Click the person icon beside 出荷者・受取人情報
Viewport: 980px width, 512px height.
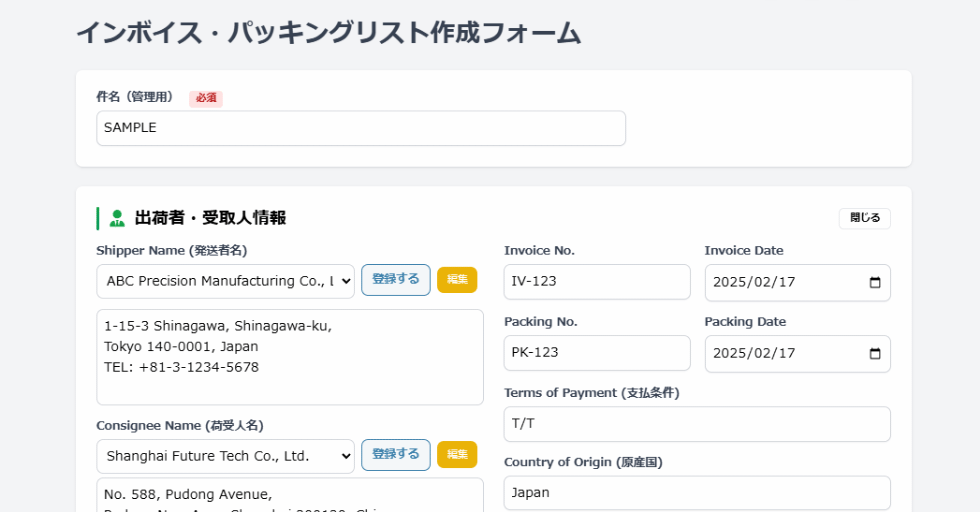point(117,218)
